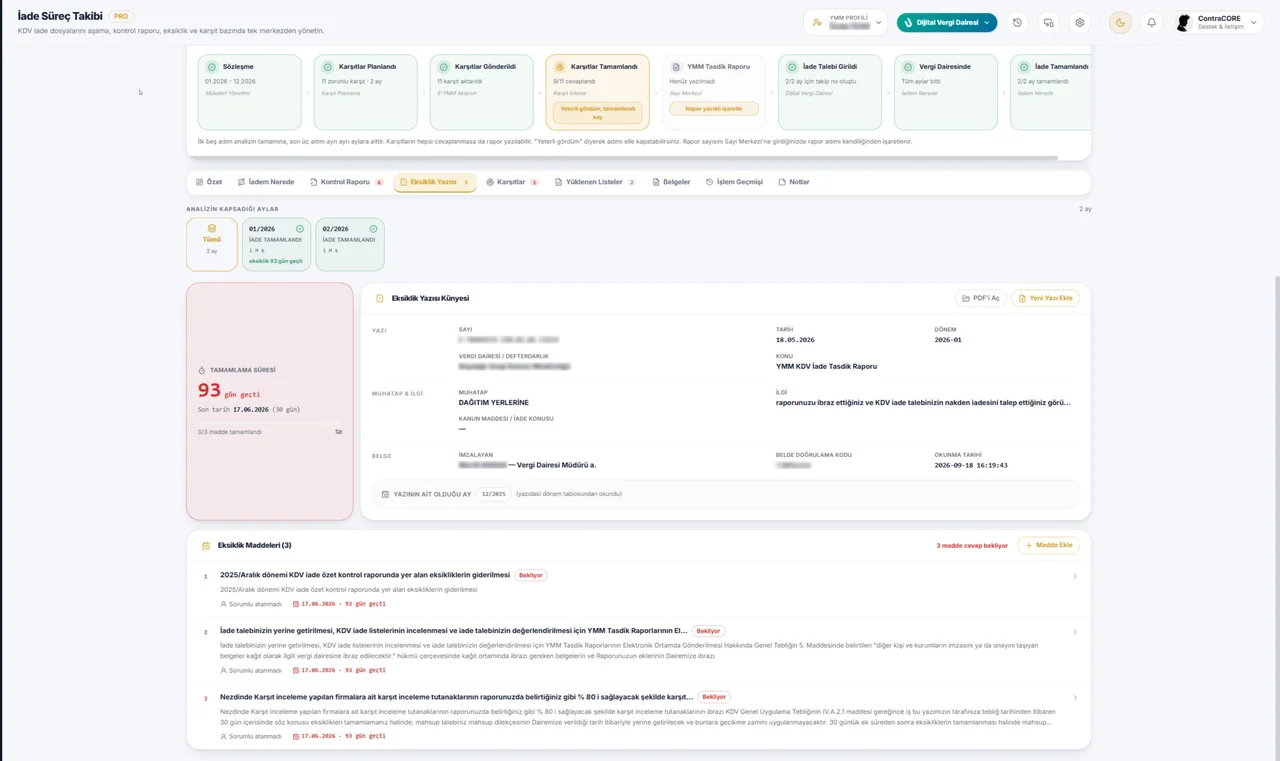The height and width of the screenshot is (761, 1280).
Task: Click Rapor yazıldı işaretle button
Action: [x=713, y=109]
